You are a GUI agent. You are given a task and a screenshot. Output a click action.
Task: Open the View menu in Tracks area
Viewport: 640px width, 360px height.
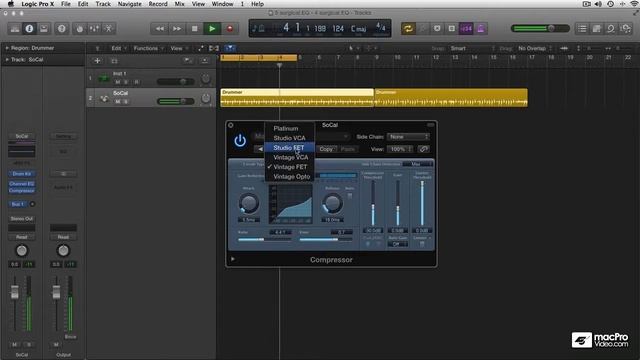tap(178, 48)
